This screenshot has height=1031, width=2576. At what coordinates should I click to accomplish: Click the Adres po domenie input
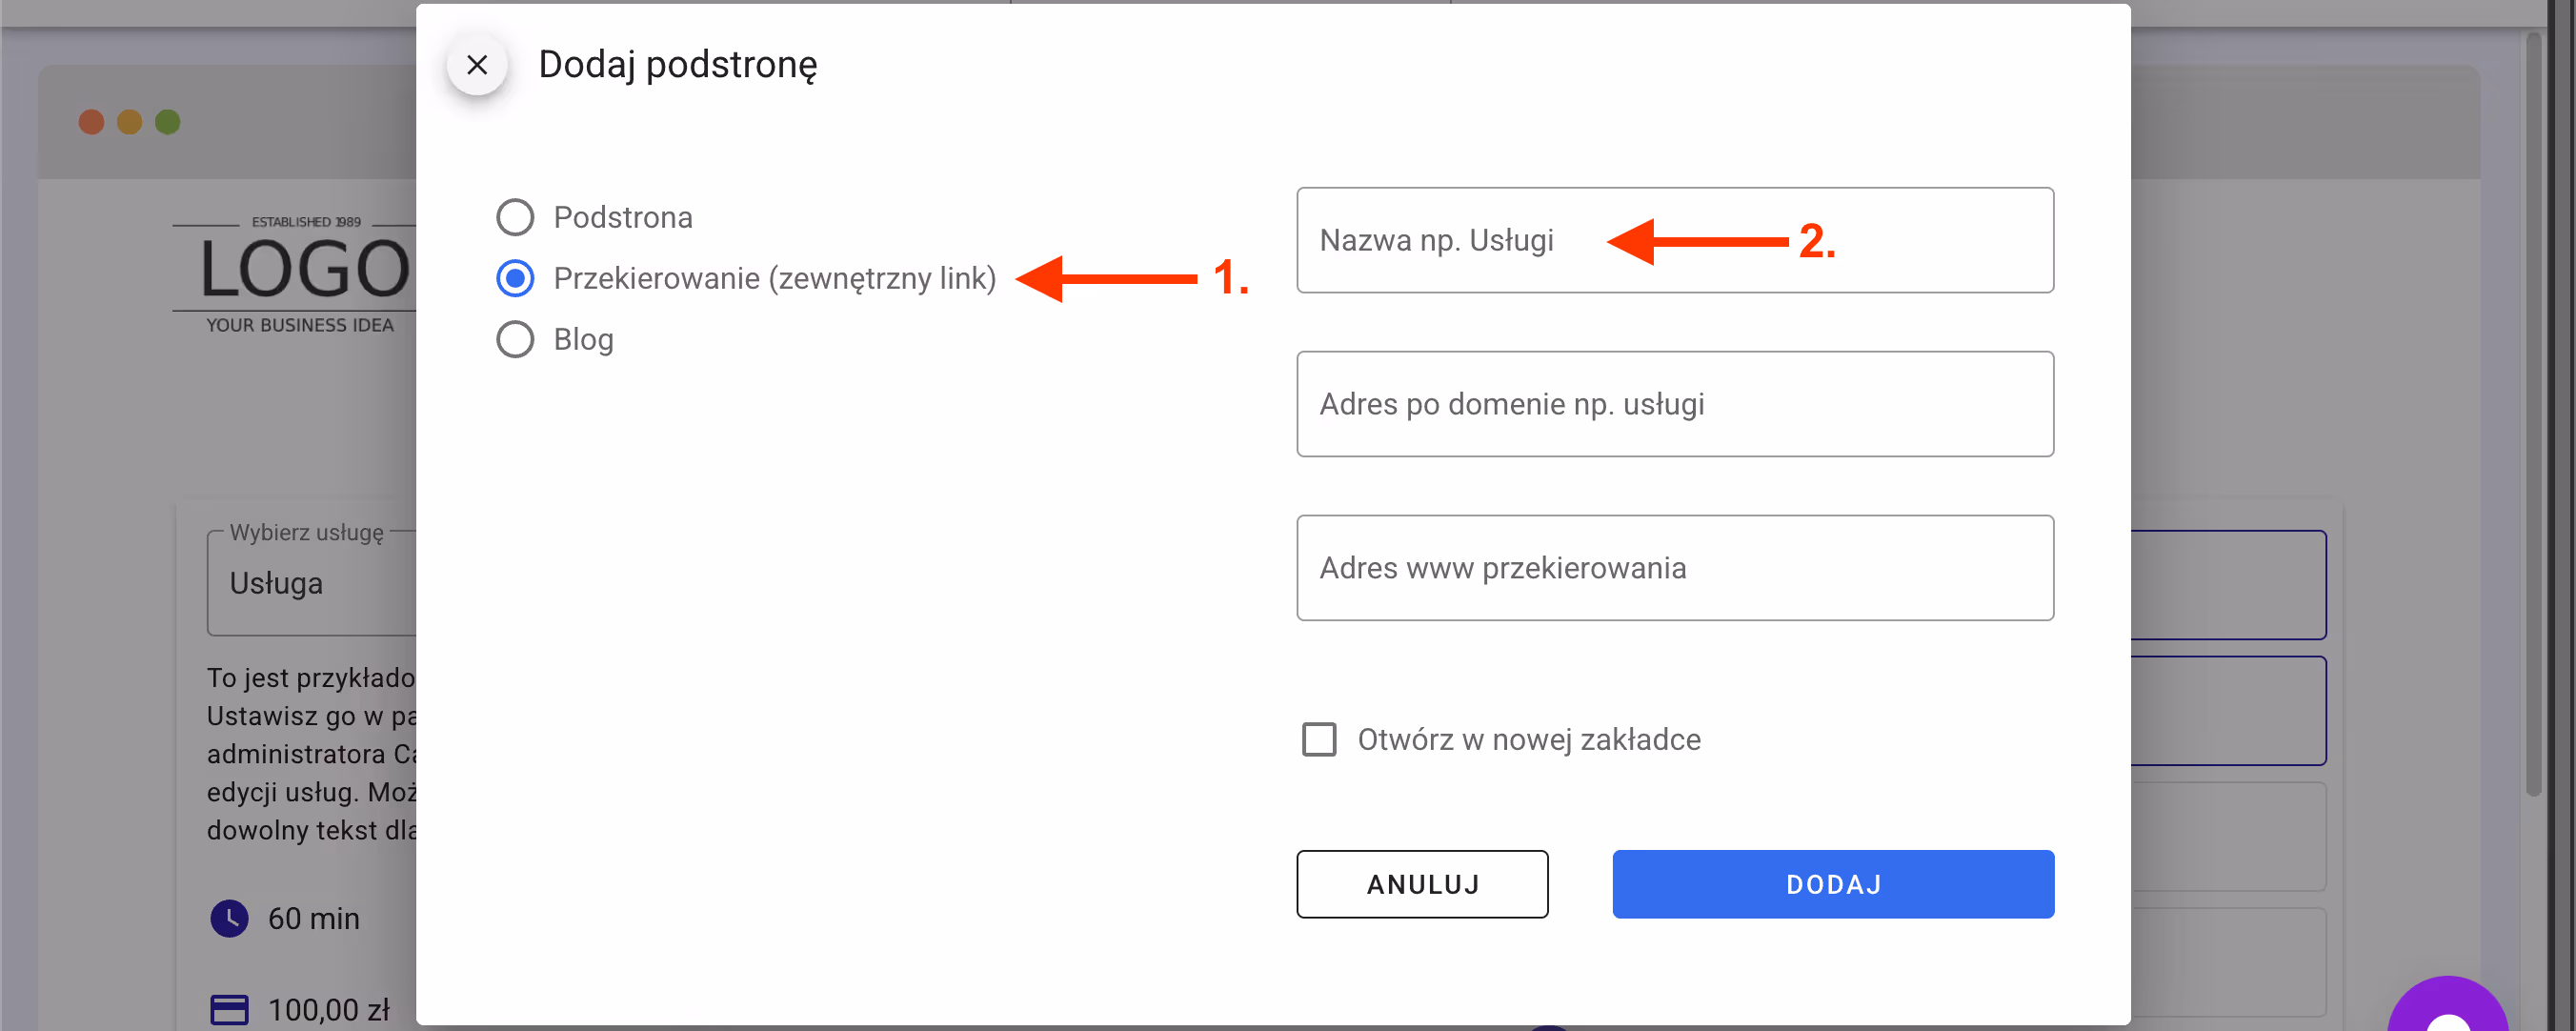click(x=1674, y=404)
